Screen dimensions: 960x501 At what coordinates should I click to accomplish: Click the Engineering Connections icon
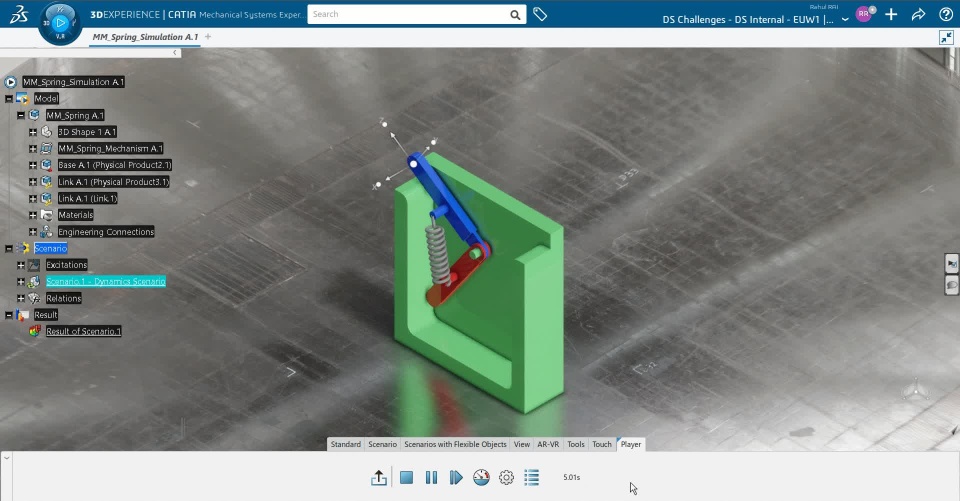pos(47,232)
